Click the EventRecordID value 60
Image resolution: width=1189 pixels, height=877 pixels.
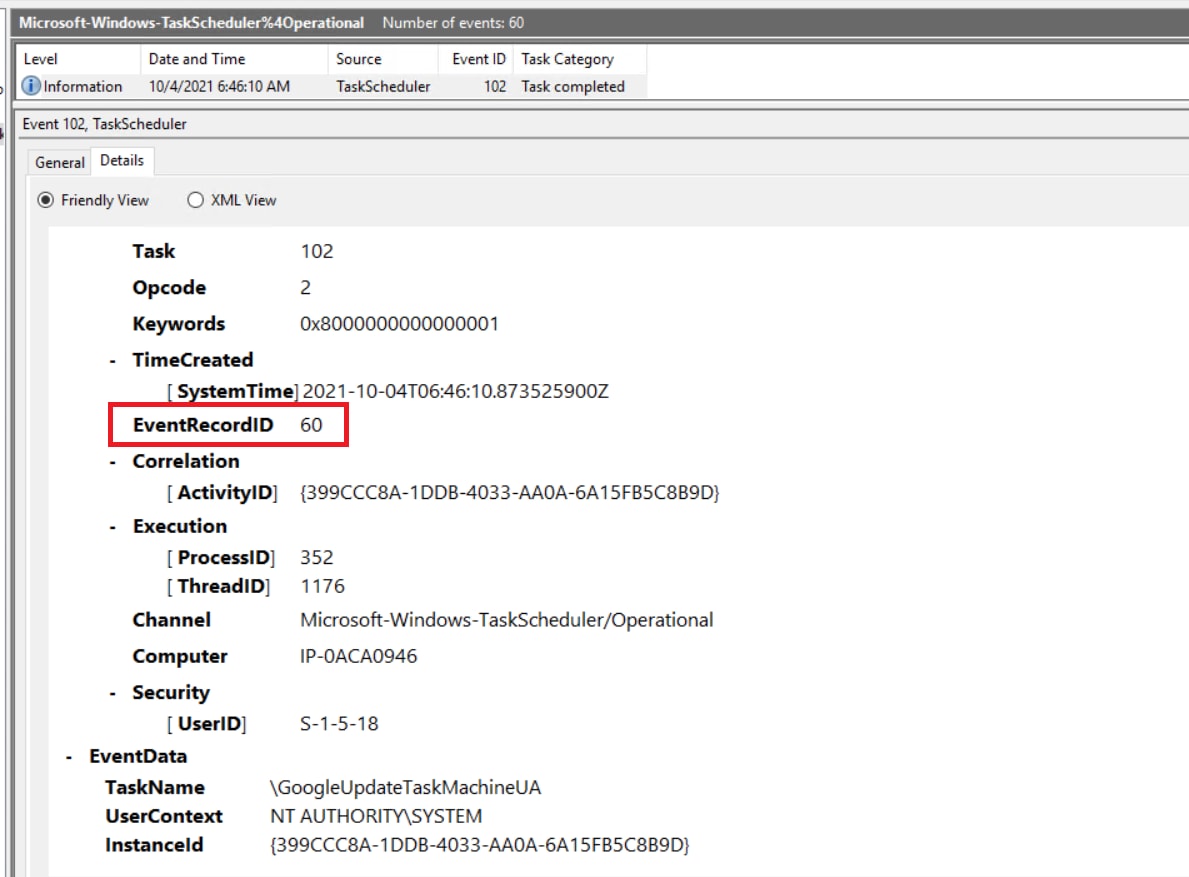(x=311, y=425)
